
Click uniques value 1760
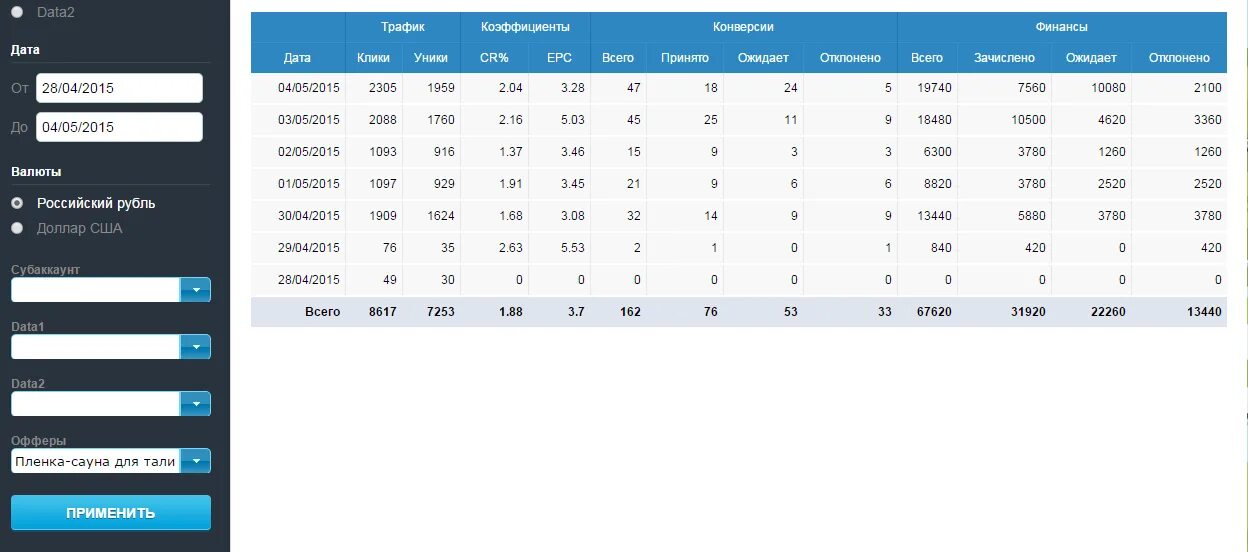pyautogui.click(x=441, y=120)
